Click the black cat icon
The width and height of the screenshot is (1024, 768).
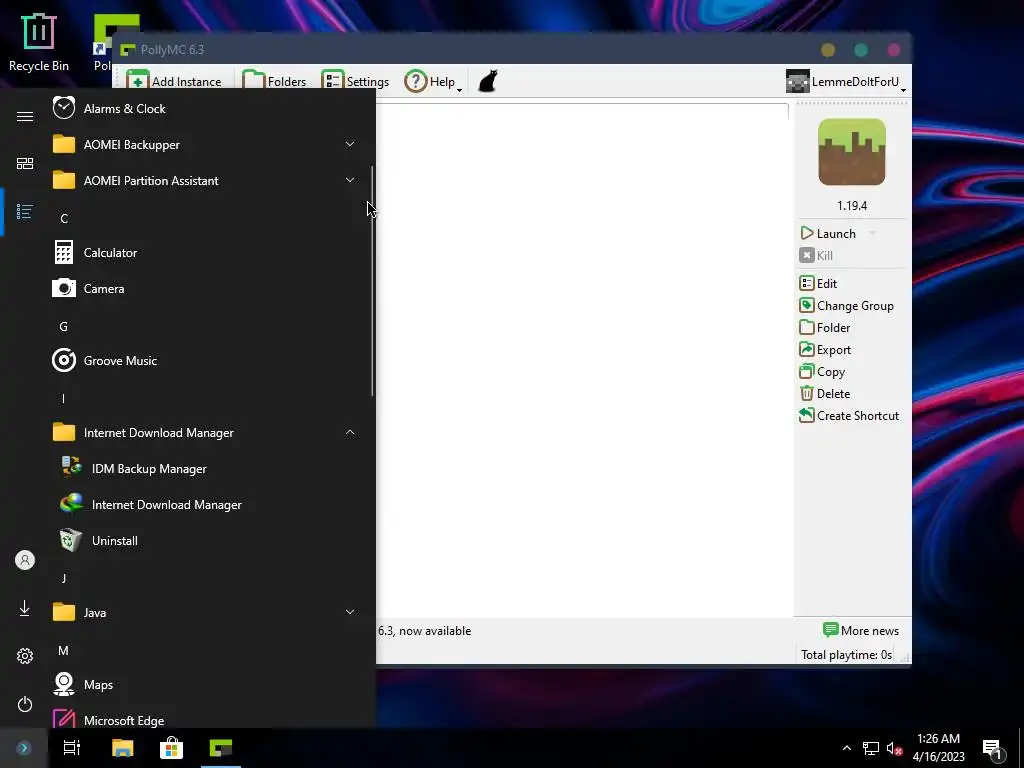488,81
